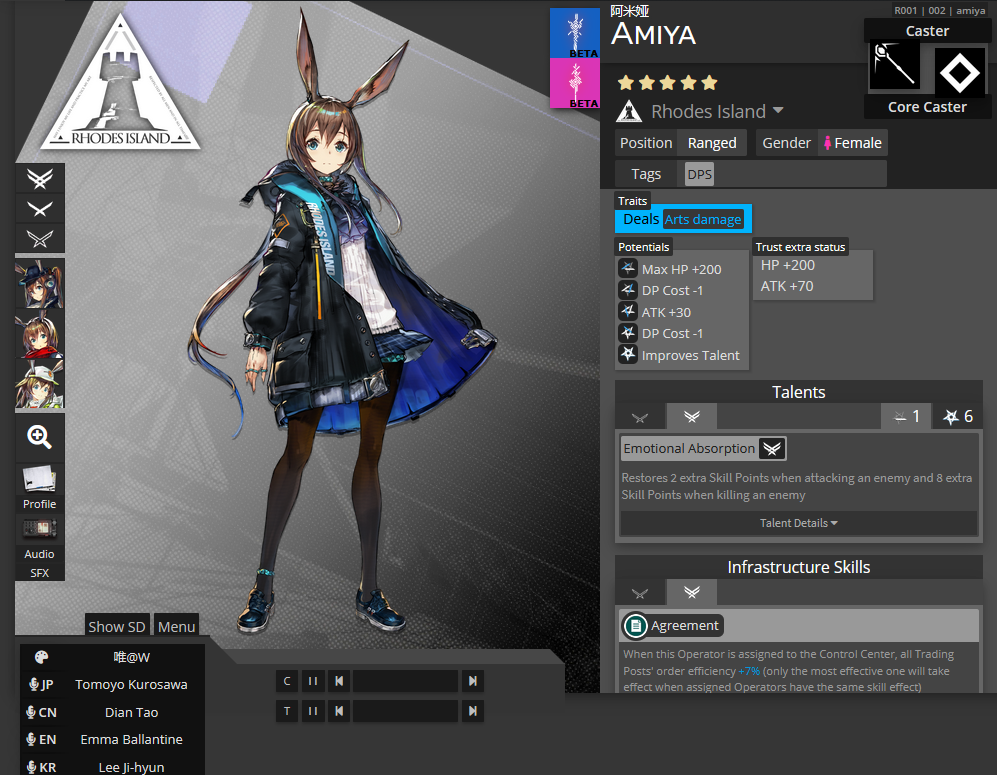Go to previous in T animation row
Screen dimensions: 997x775
(x=339, y=711)
